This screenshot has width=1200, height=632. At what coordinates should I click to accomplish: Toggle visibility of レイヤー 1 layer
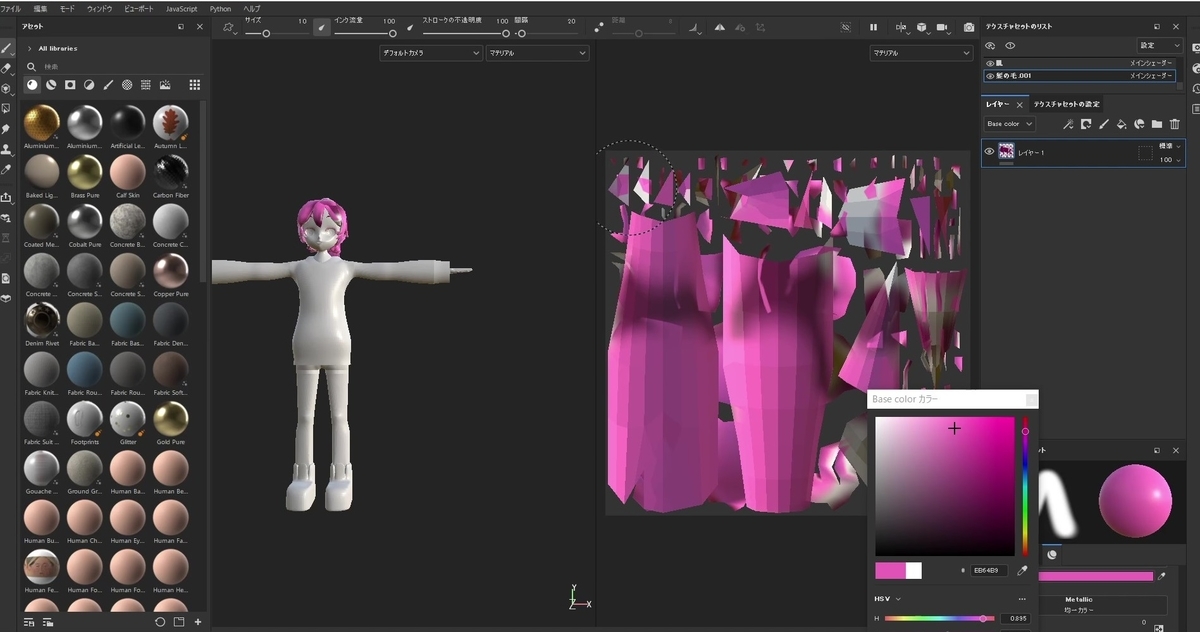pos(989,152)
